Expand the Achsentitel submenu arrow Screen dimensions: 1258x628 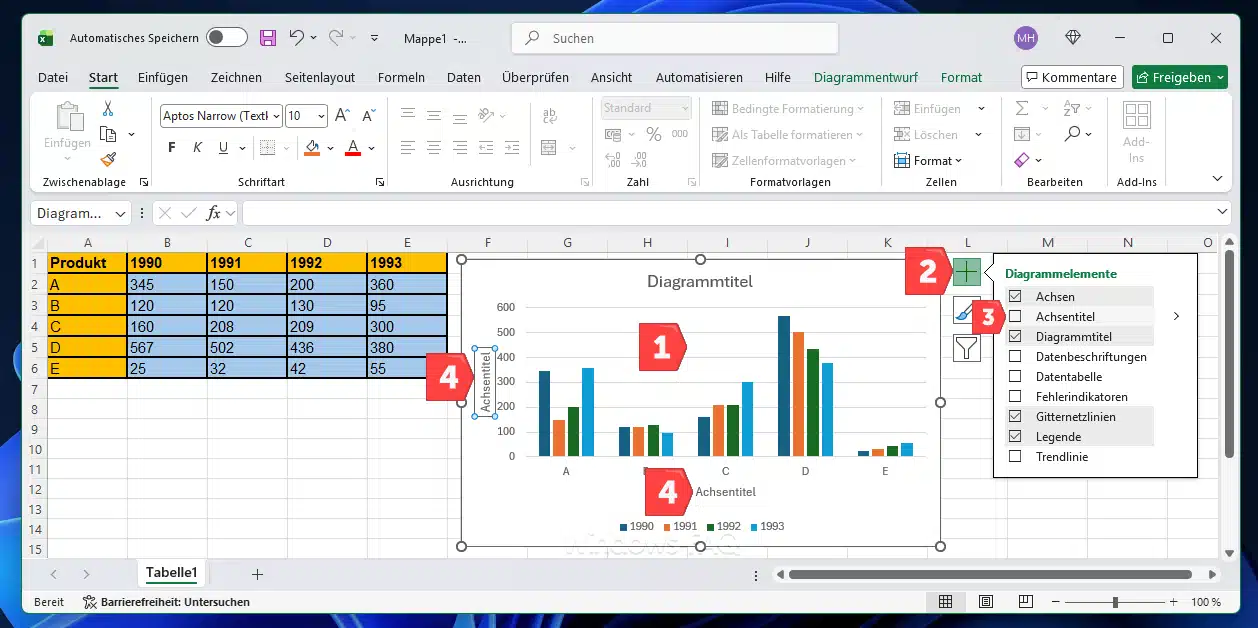coord(1176,317)
